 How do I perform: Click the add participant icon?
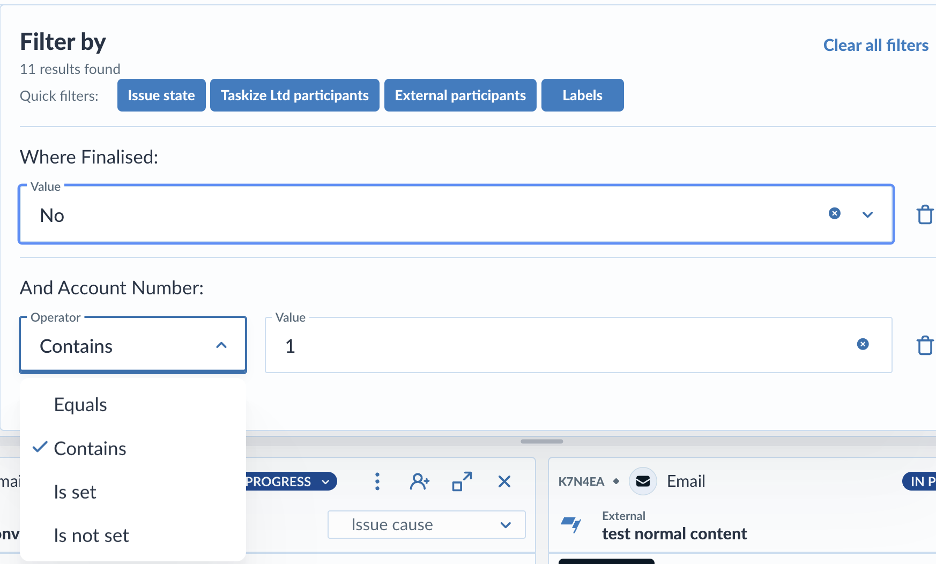point(419,482)
